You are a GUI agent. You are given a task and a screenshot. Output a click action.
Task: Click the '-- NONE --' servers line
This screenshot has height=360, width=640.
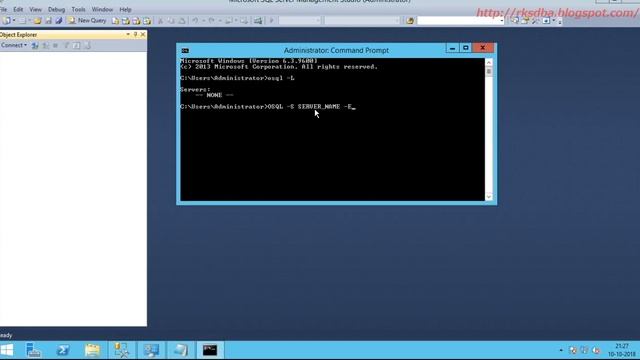coord(214,95)
